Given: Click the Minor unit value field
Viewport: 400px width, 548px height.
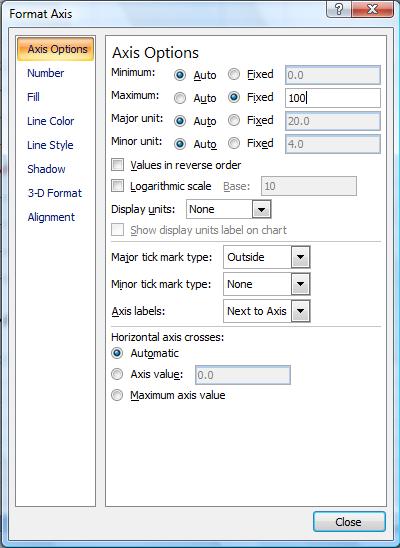Looking at the screenshot, I should coord(333,144).
